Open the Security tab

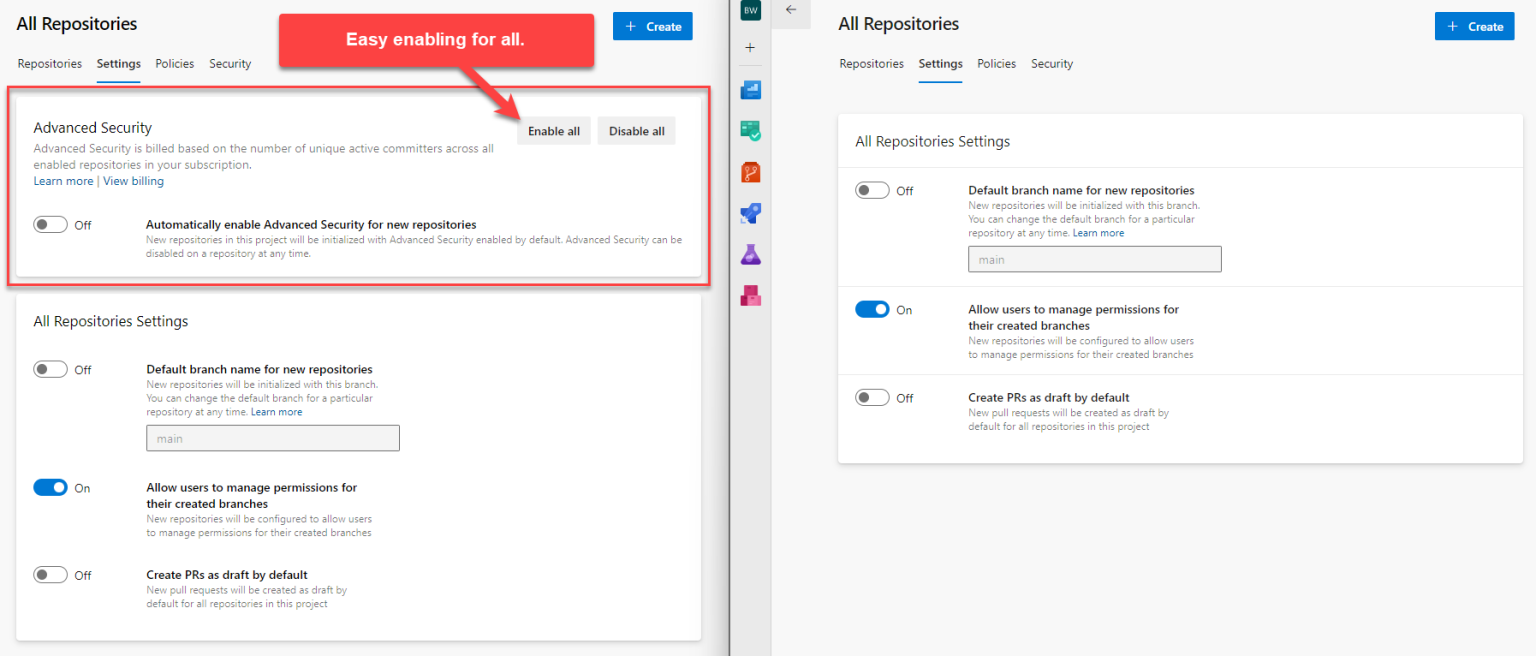(x=229, y=63)
